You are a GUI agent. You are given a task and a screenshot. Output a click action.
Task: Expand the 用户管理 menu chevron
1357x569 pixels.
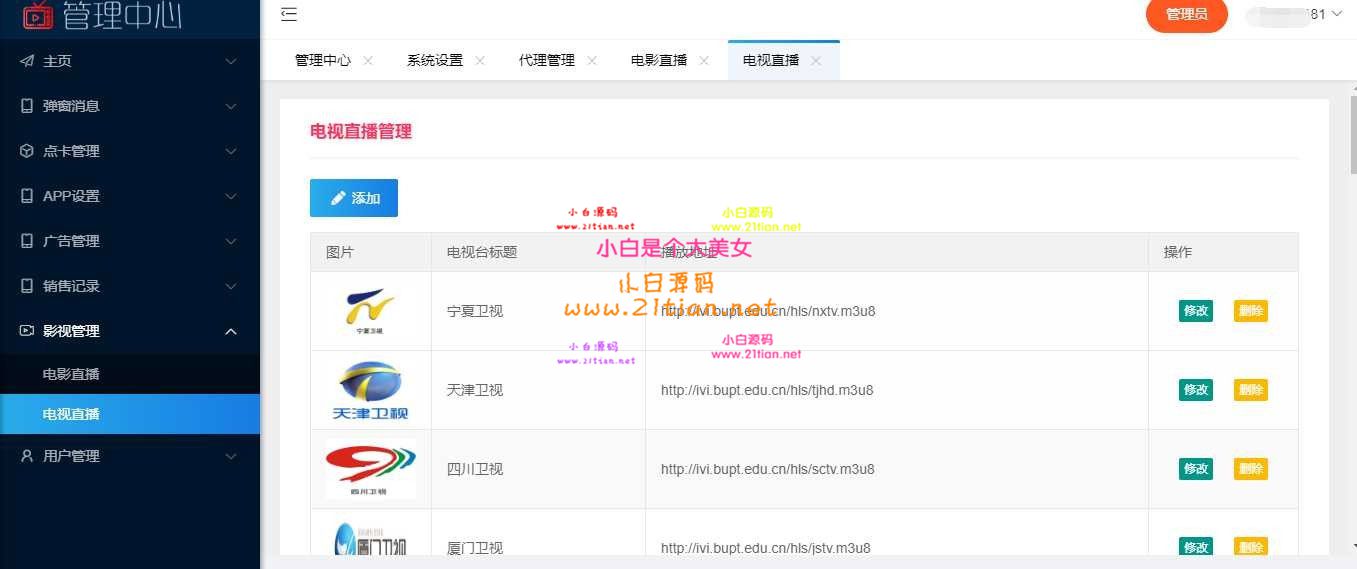[231, 456]
